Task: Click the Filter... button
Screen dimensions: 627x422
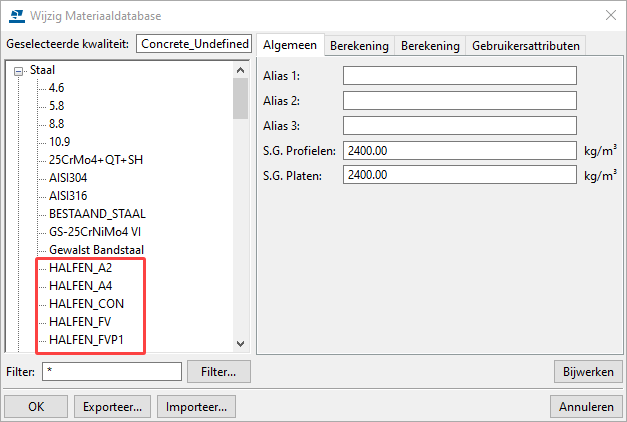Action: (x=219, y=372)
